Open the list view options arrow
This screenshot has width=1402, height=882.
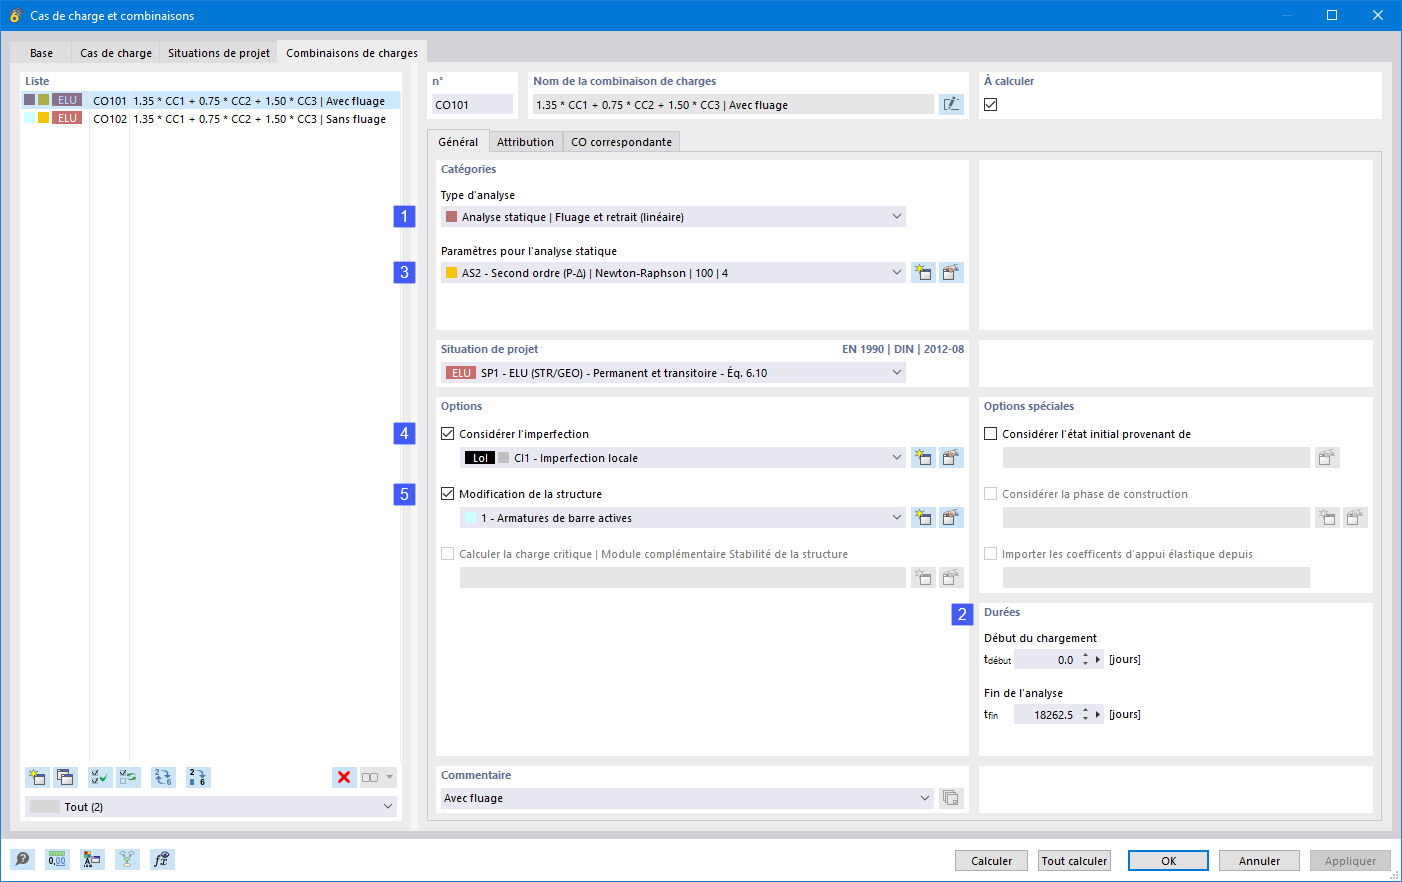tap(389, 777)
